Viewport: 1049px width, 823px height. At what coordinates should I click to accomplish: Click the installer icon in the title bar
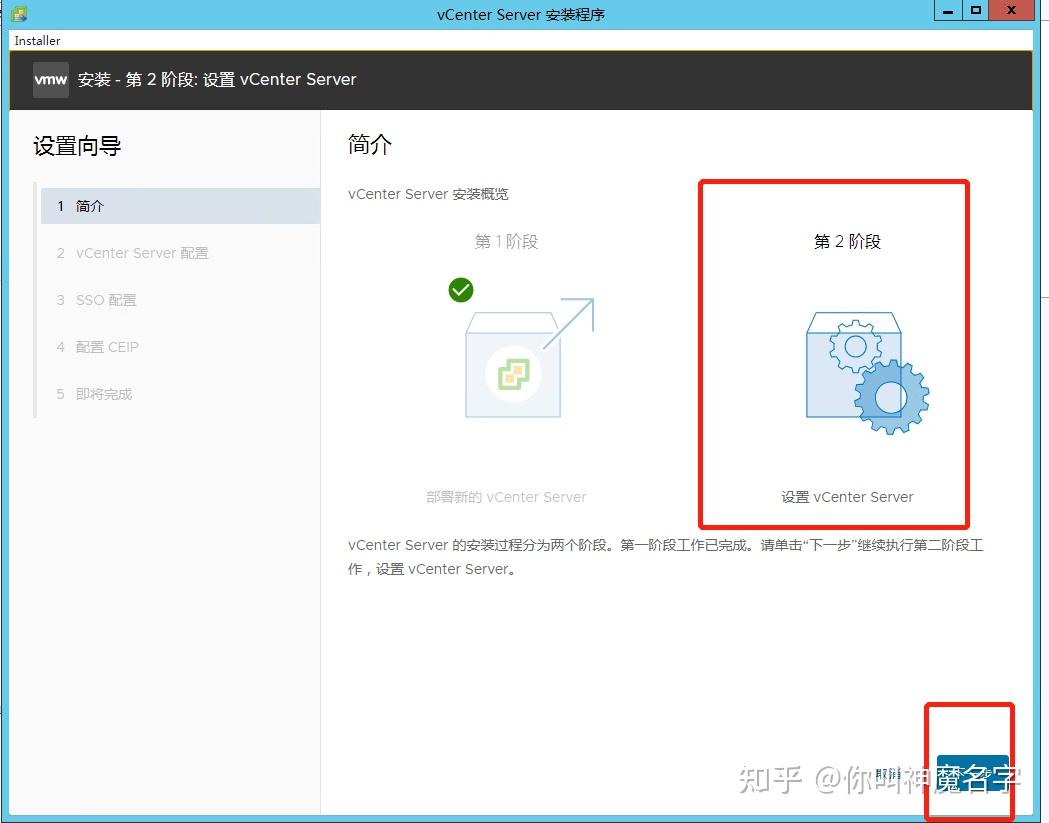(18, 13)
